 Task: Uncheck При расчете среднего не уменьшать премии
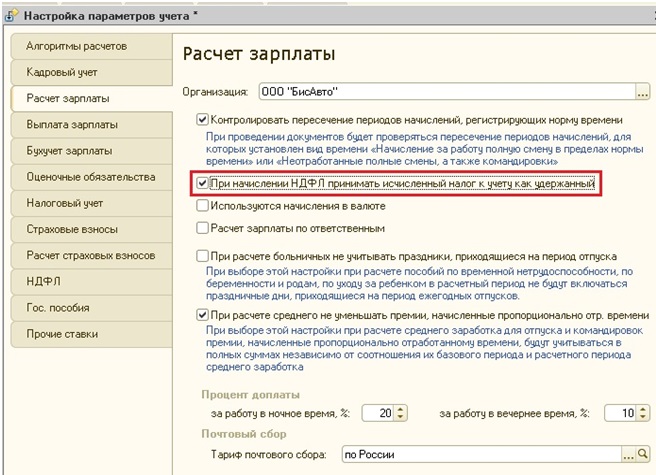tap(202, 315)
